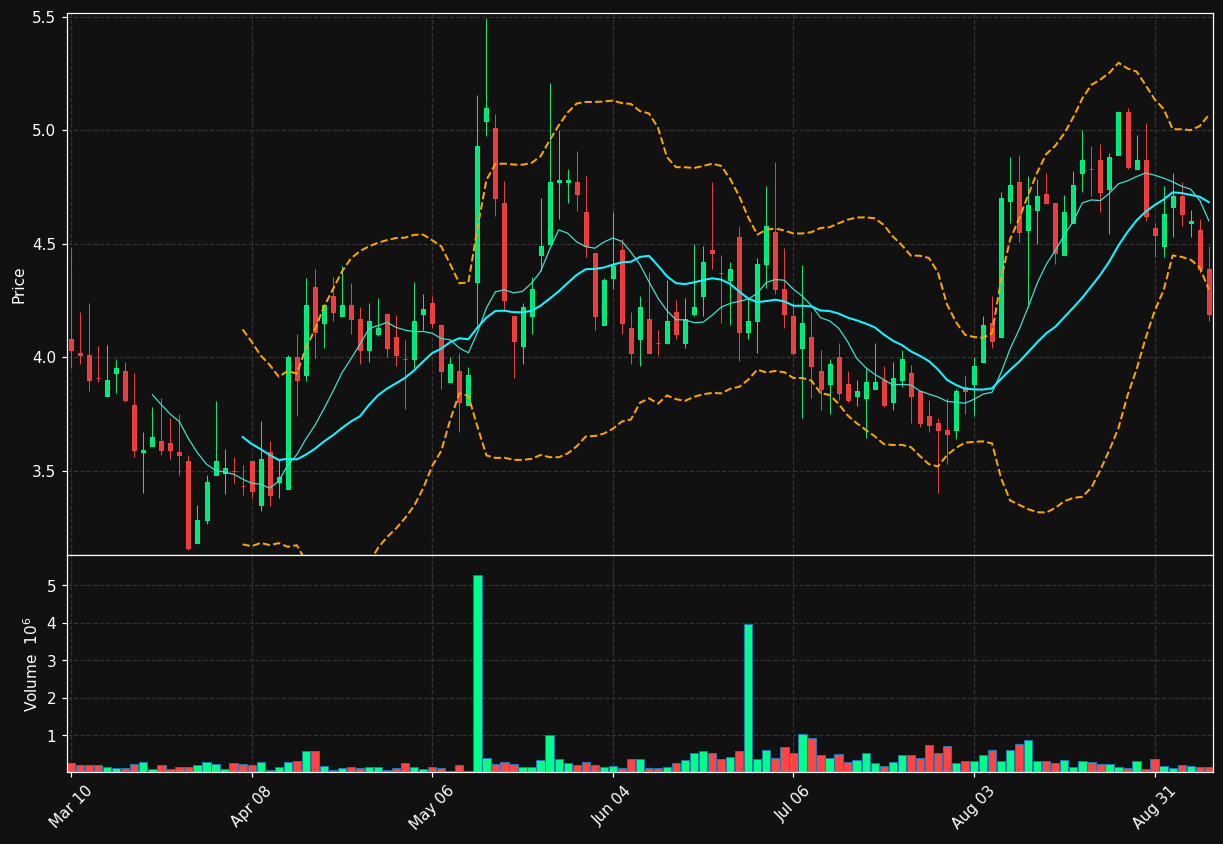Click the volume axis 5 label

click(53, 586)
